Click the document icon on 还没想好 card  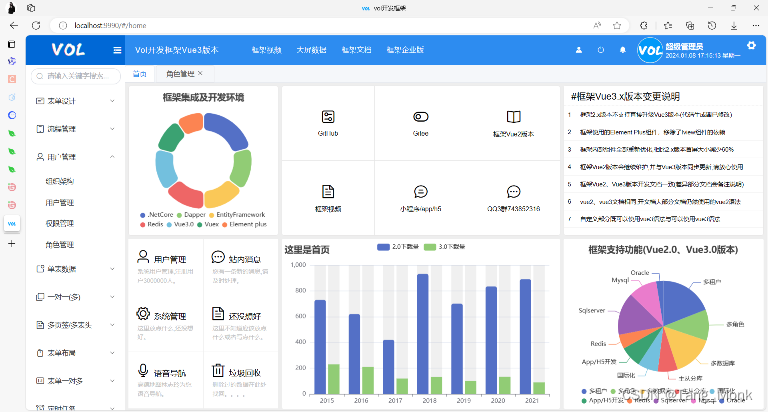(x=218, y=314)
